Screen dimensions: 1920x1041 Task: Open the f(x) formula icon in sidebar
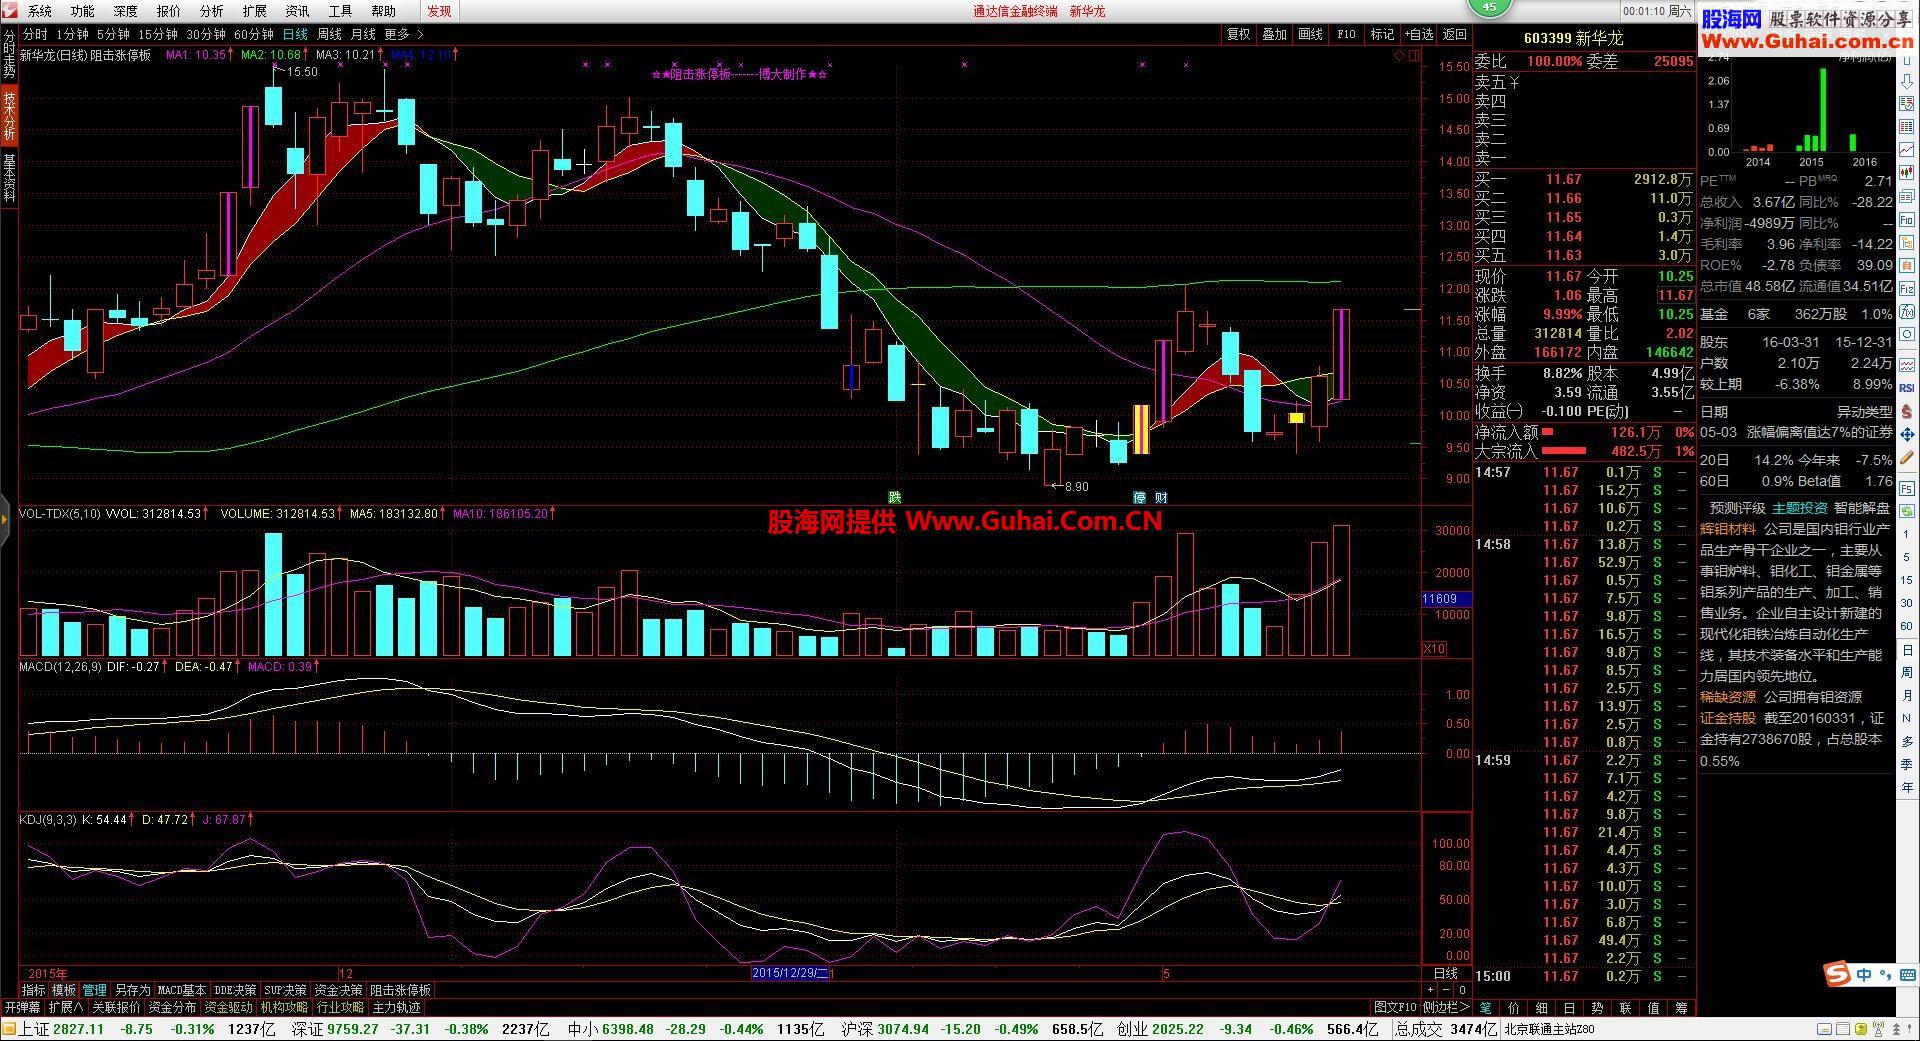click(1907, 312)
